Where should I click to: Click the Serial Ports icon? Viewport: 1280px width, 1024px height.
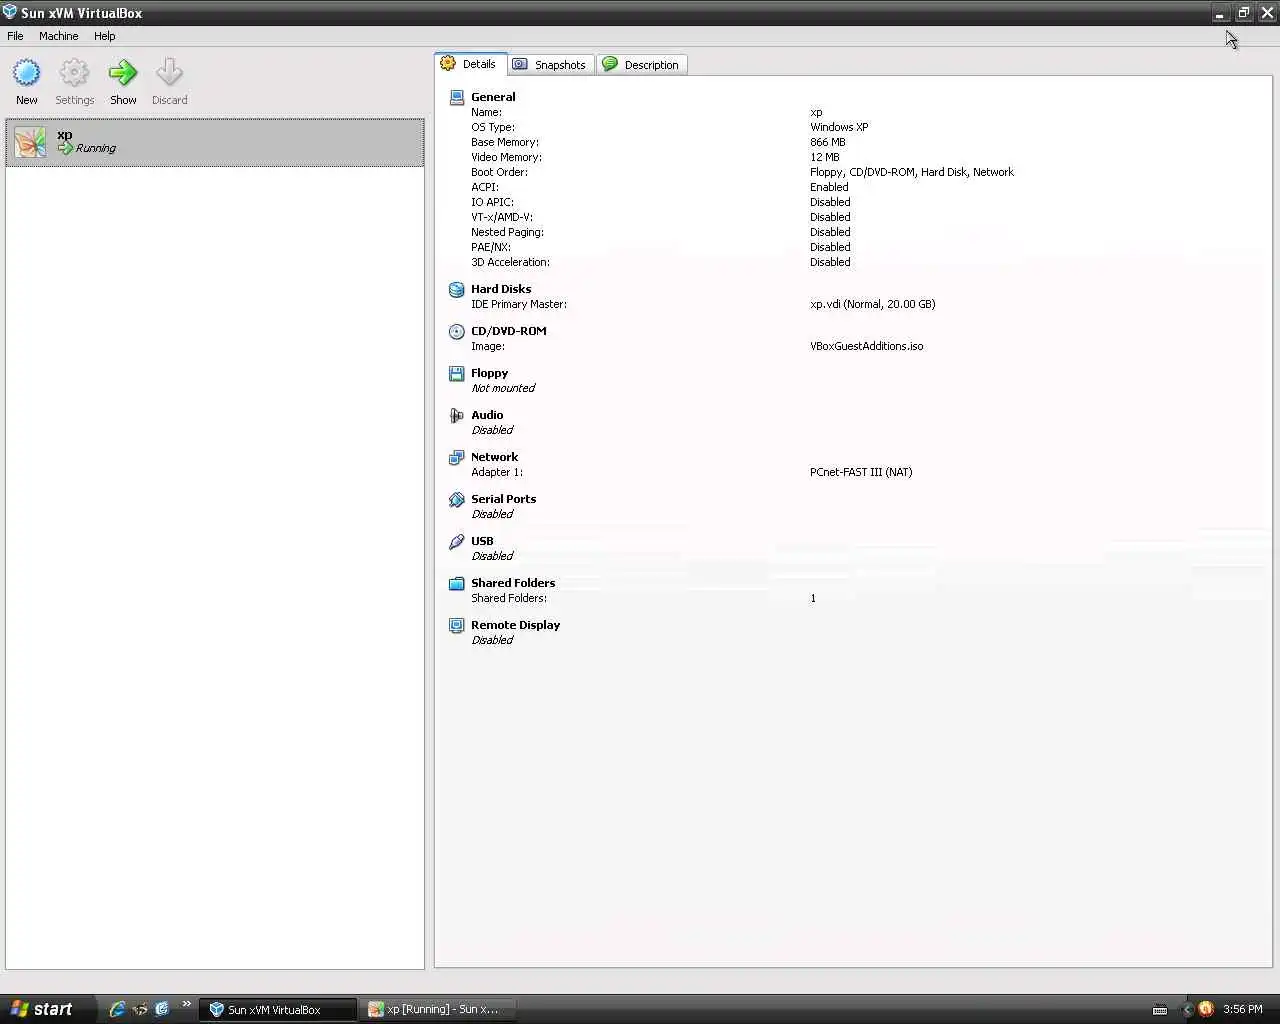coord(457,499)
